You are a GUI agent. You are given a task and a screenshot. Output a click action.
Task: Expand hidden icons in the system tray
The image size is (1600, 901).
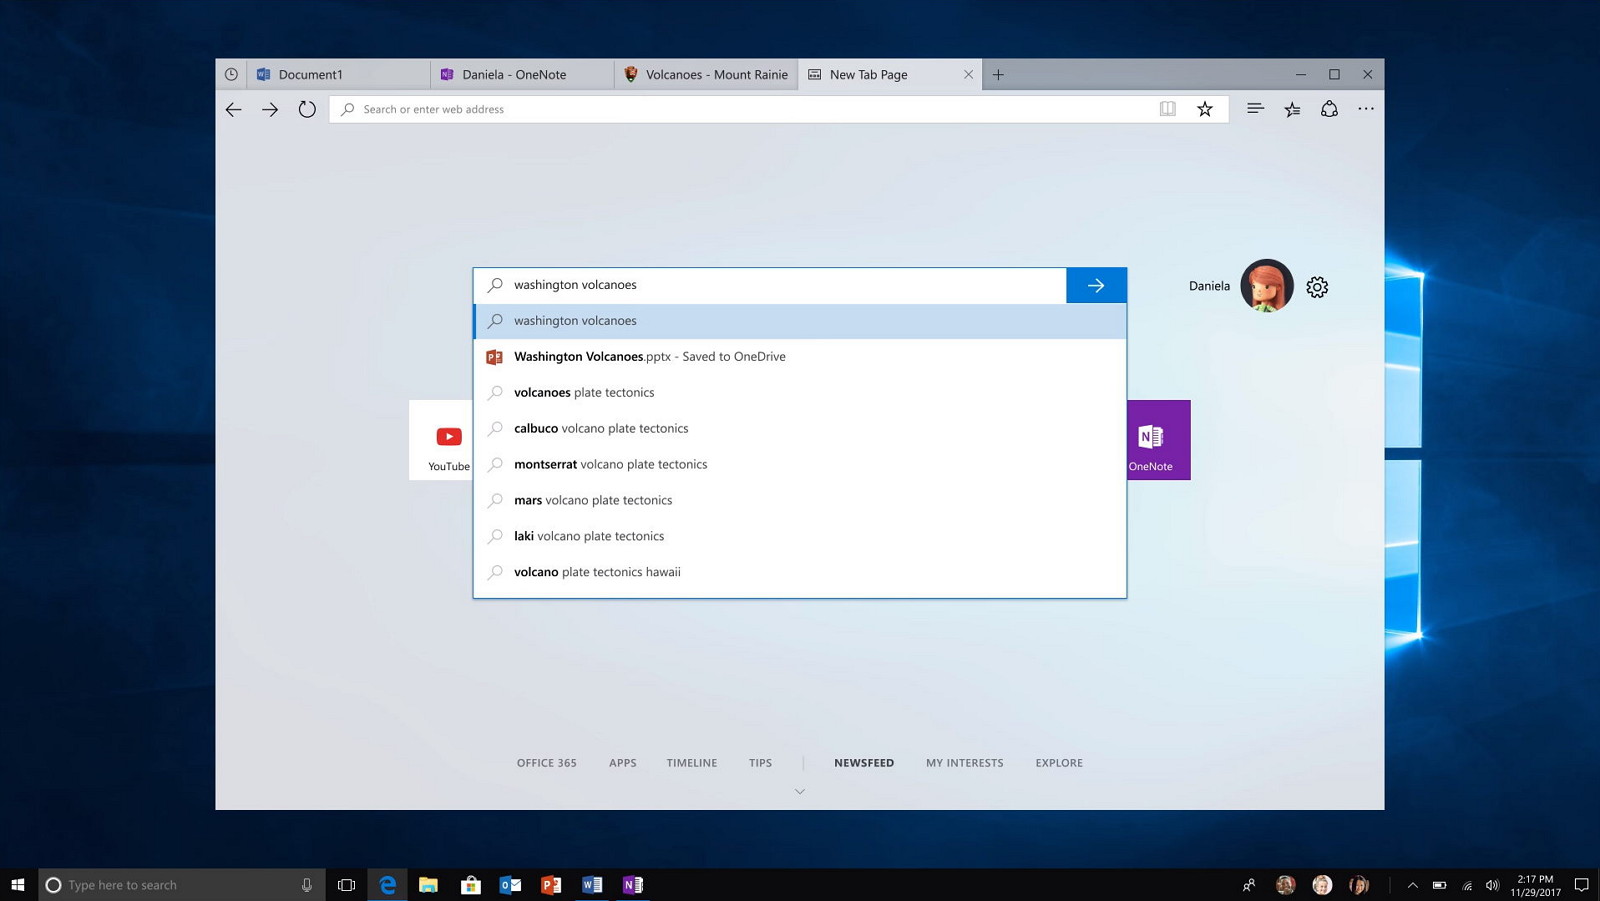click(1413, 884)
